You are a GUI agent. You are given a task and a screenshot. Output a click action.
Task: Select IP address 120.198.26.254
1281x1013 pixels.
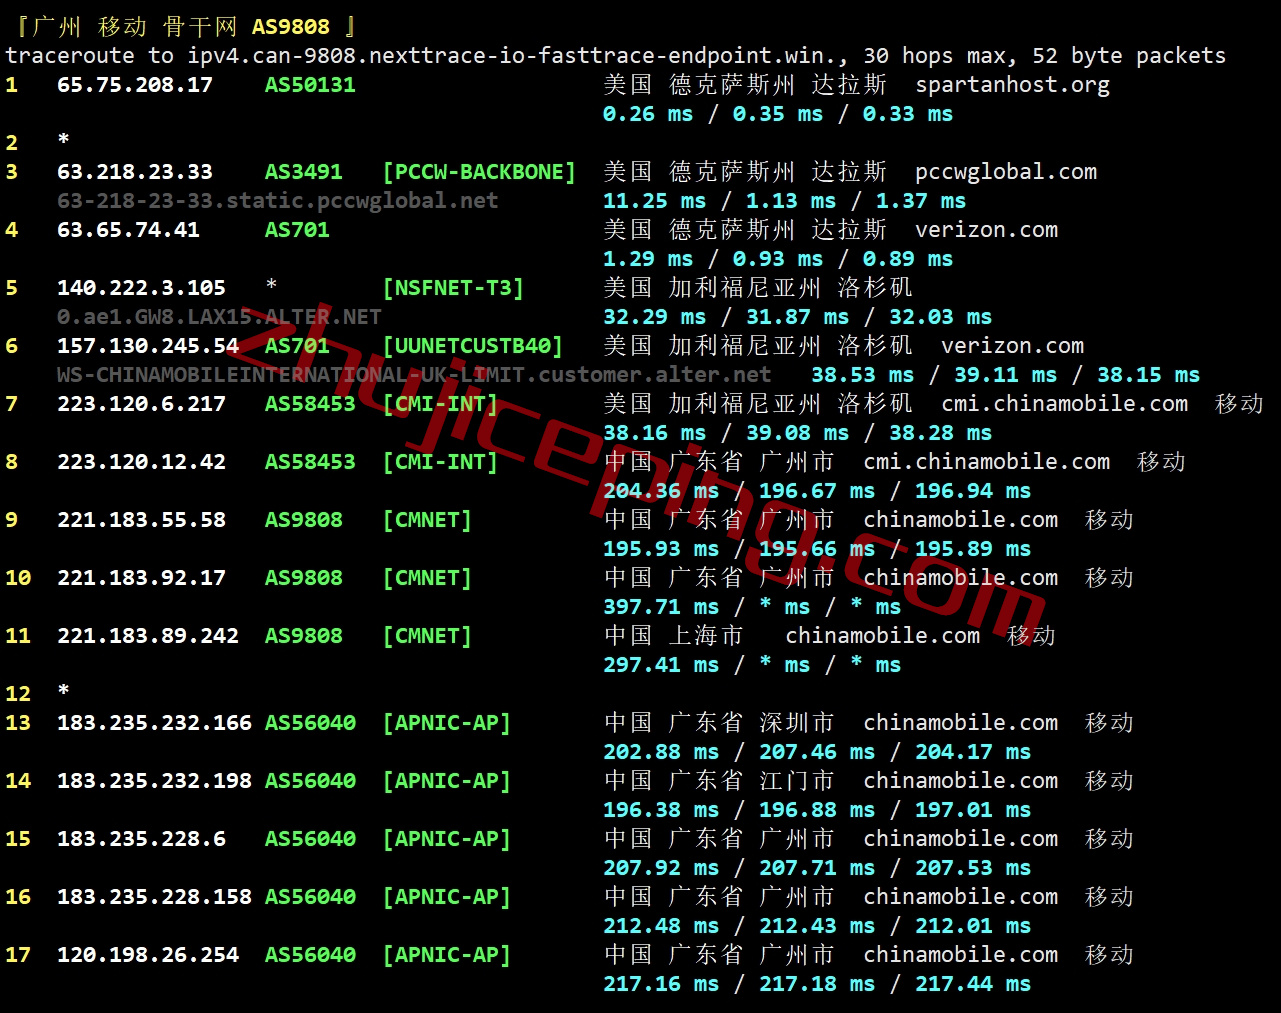tap(148, 955)
